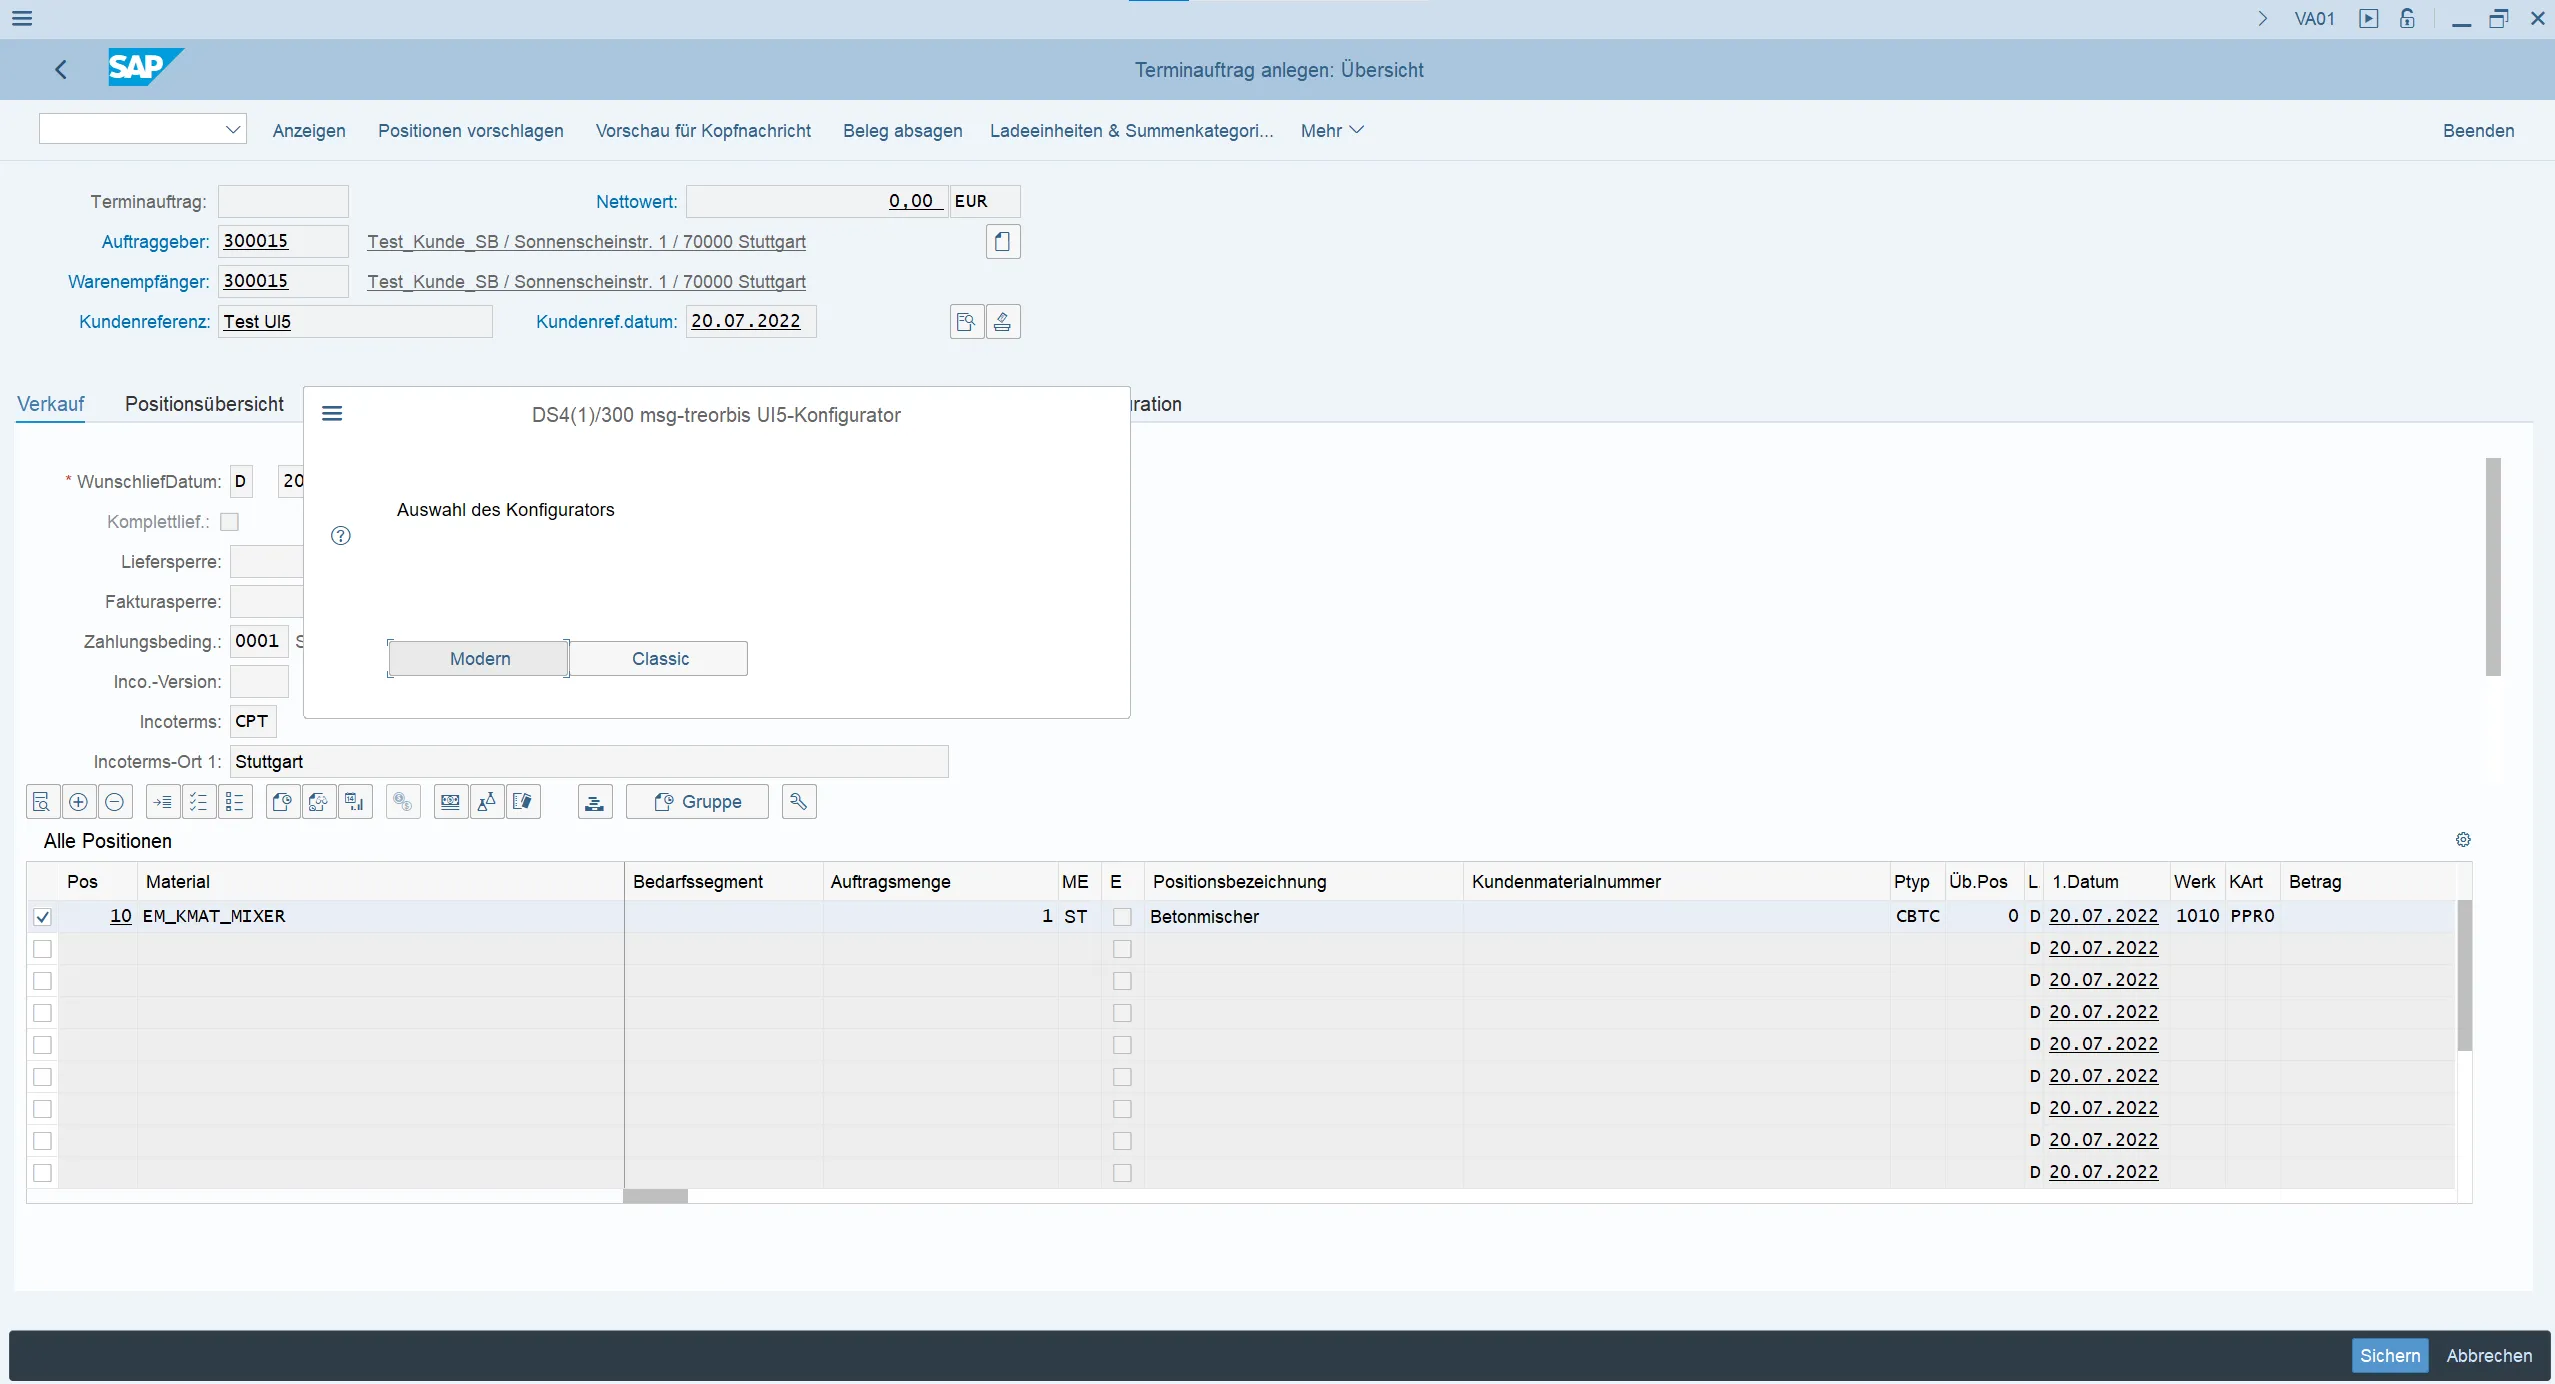Open dialog hamburger menu icon
Image resolution: width=2555 pixels, height=1384 pixels.
coord(332,414)
